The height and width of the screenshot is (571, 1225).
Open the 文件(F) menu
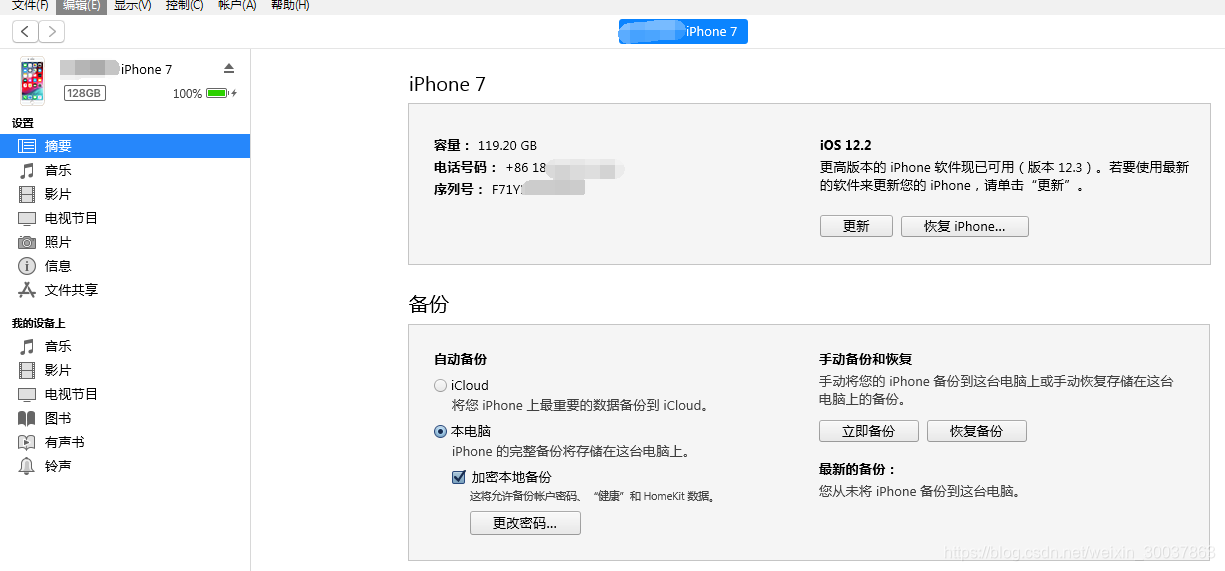(x=29, y=5)
